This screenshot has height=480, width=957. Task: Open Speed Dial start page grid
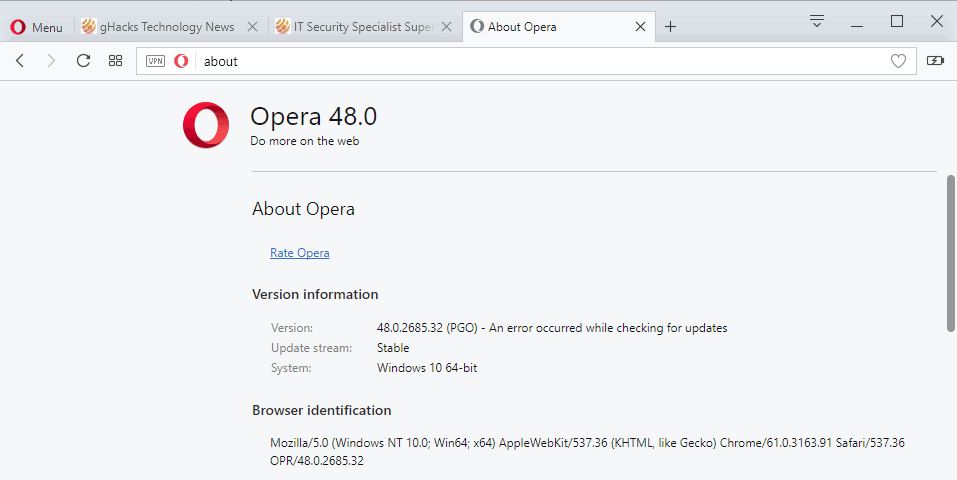point(115,60)
